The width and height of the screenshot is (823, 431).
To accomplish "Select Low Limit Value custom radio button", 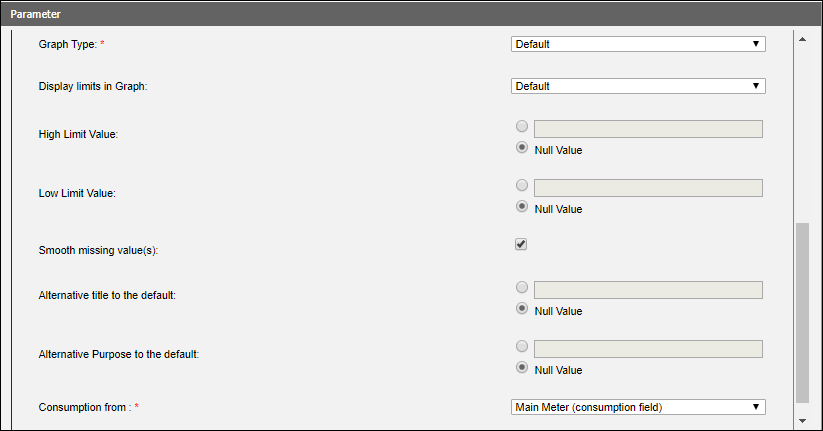I will (x=521, y=187).
